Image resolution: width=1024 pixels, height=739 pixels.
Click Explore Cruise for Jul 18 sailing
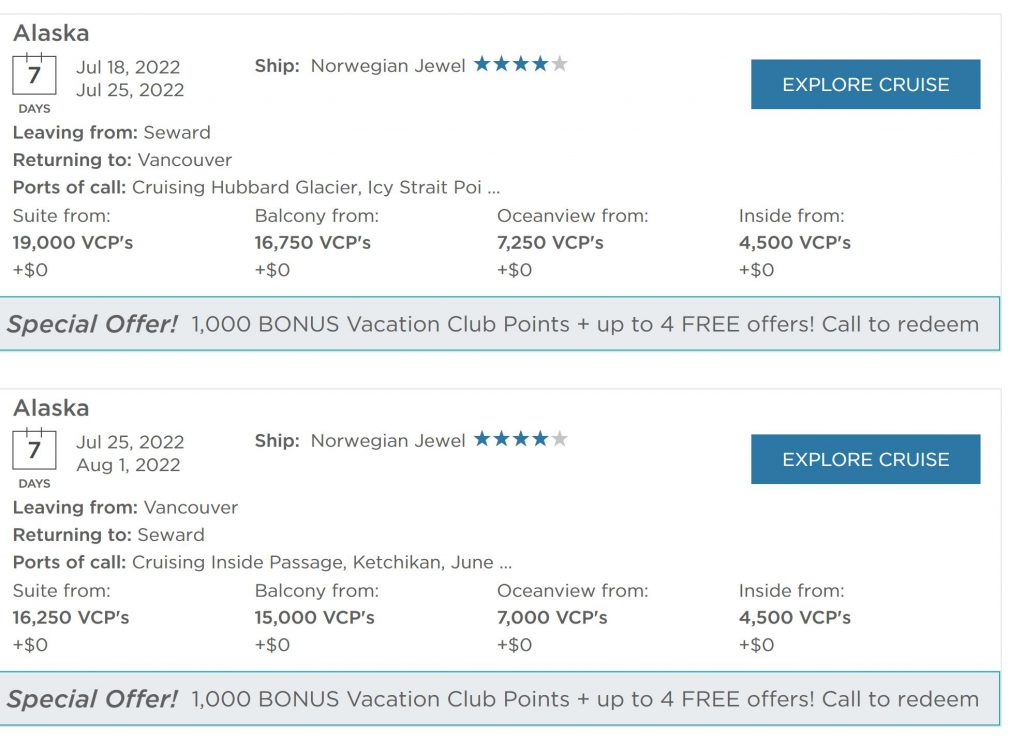pos(865,84)
